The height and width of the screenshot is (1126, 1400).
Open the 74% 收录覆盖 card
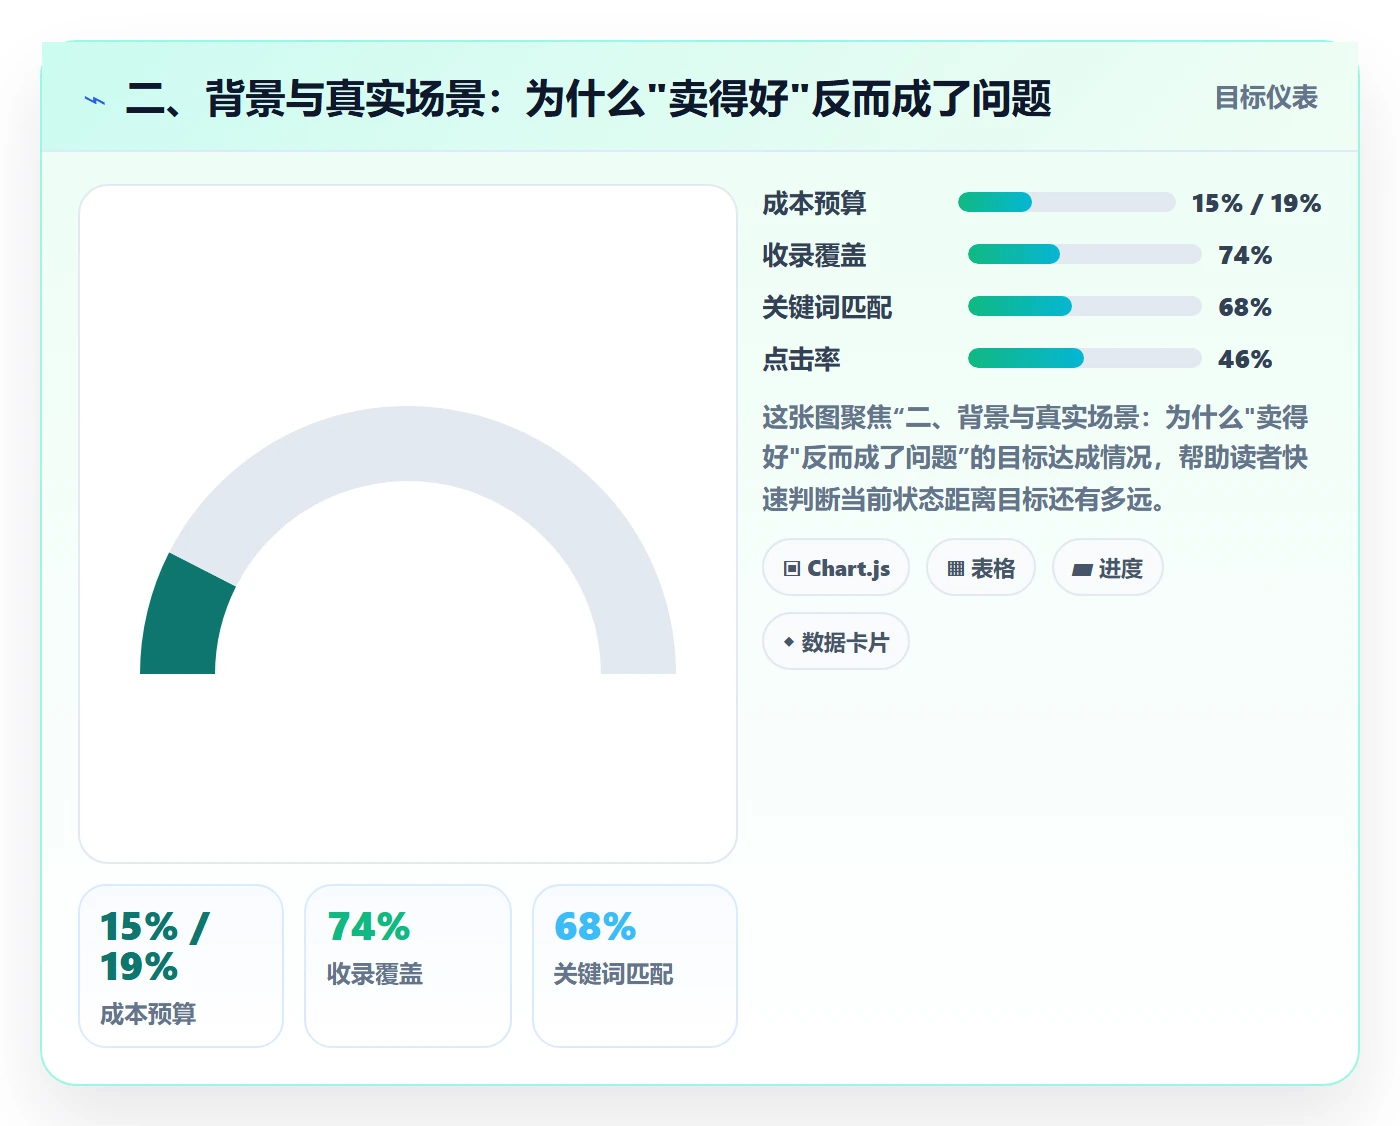[408, 966]
